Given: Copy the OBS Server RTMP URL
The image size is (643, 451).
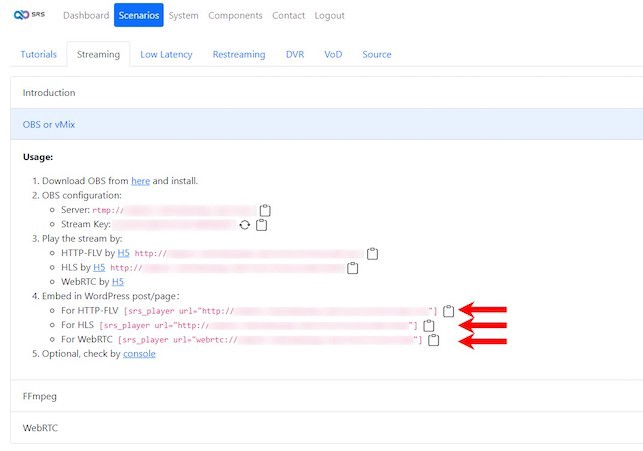Looking at the screenshot, I should click(x=265, y=211).
